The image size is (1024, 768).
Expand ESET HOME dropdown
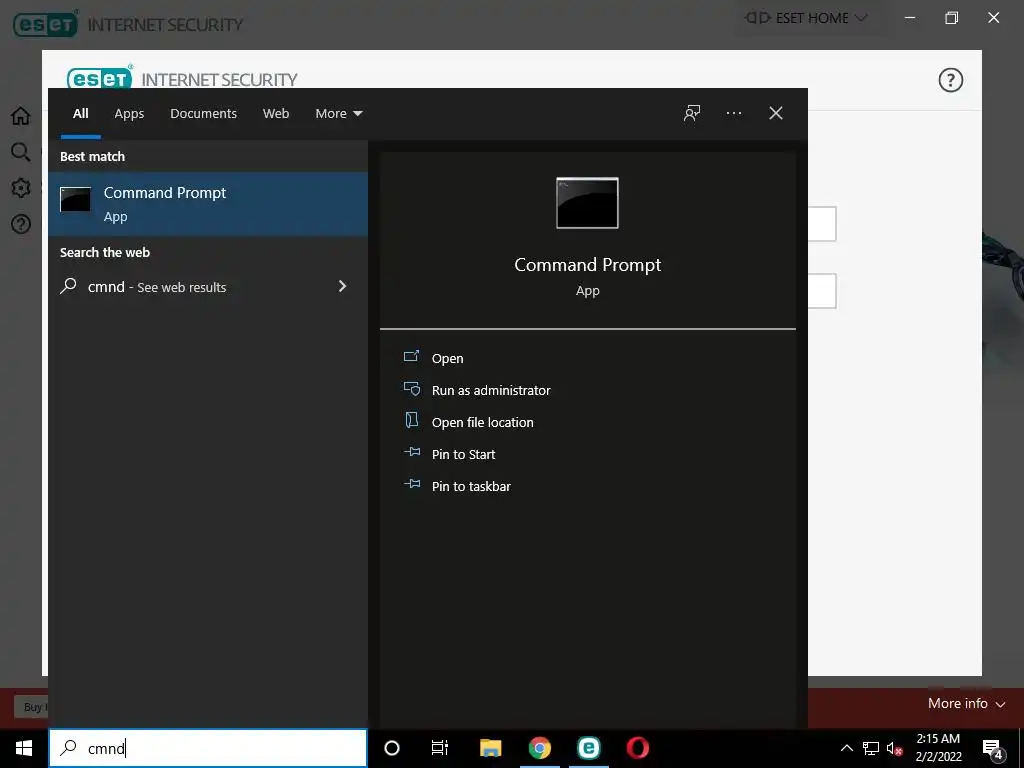click(806, 18)
